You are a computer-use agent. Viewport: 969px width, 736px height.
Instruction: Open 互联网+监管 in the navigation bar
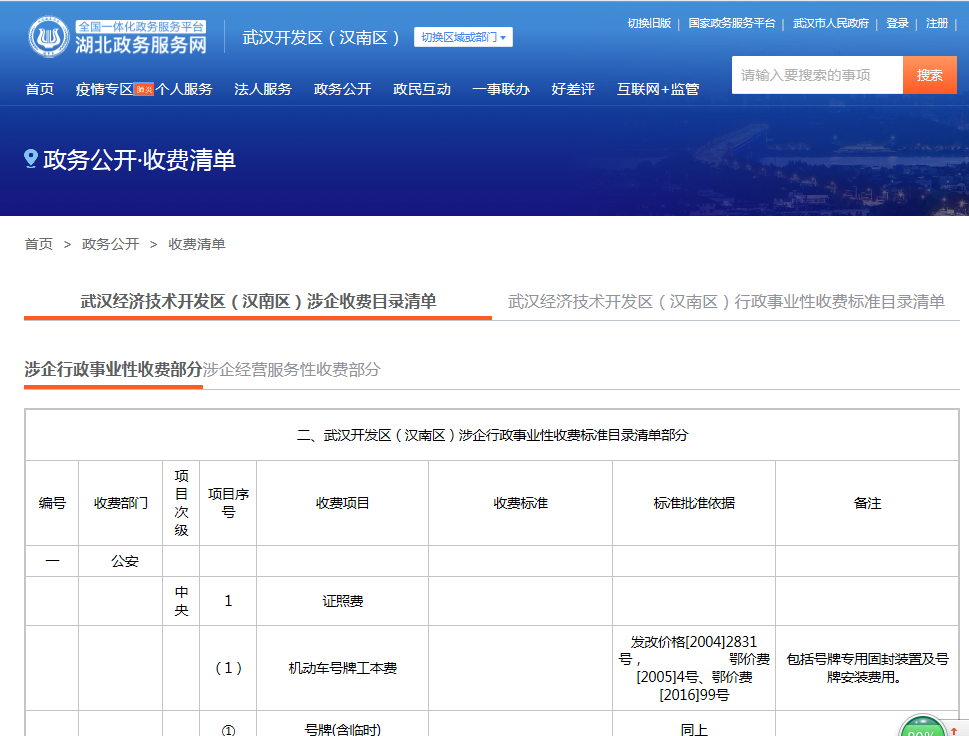658,89
